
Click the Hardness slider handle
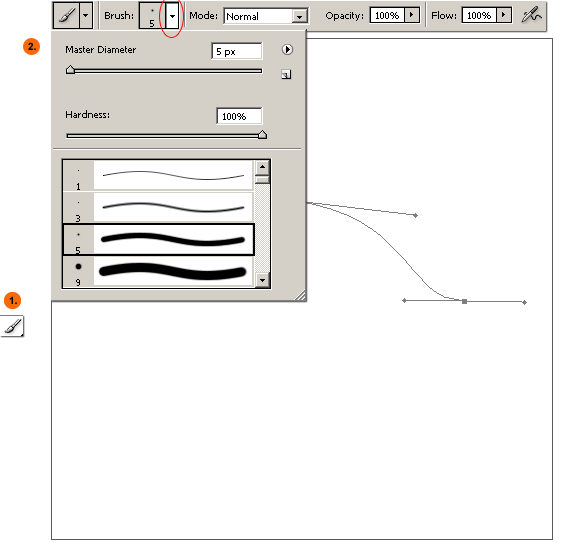pyautogui.click(x=263, y=135)
